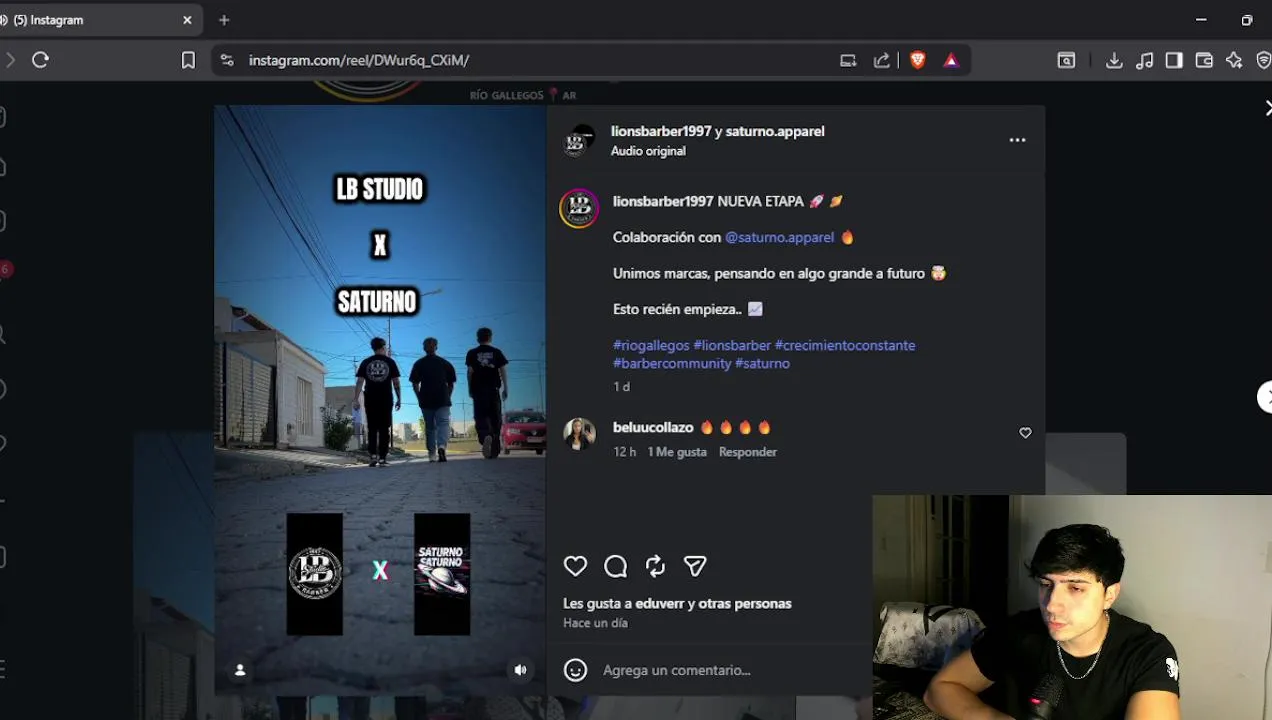Open the Brave Wallet icon
Viewport: 1272px width, 720px height.
(x=1204, y=60)
